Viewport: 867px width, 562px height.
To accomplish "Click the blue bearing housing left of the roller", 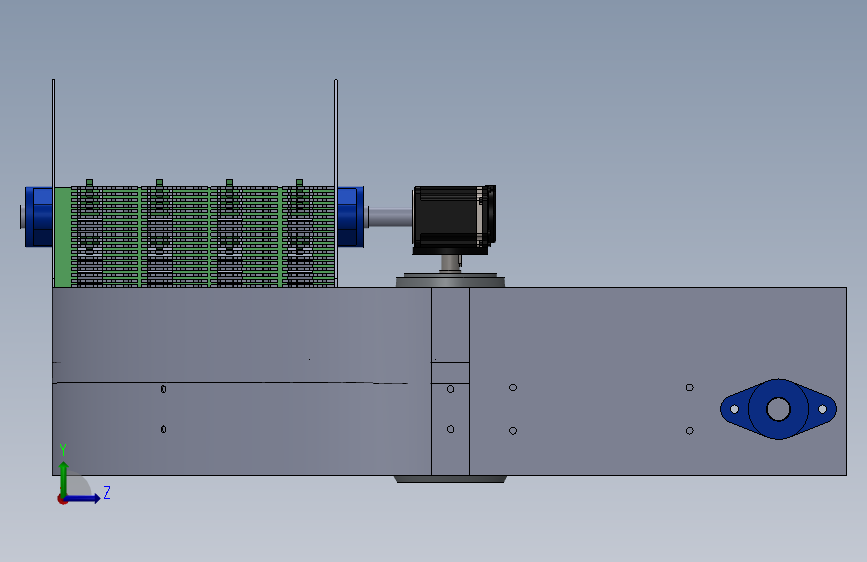I will tap(39, 217).
